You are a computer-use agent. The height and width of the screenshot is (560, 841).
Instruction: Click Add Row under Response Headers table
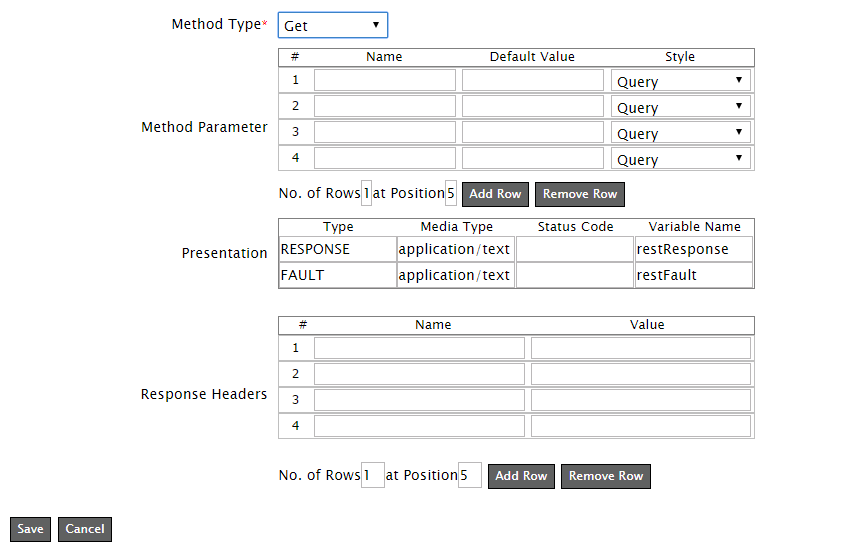[x=521, y=476]
